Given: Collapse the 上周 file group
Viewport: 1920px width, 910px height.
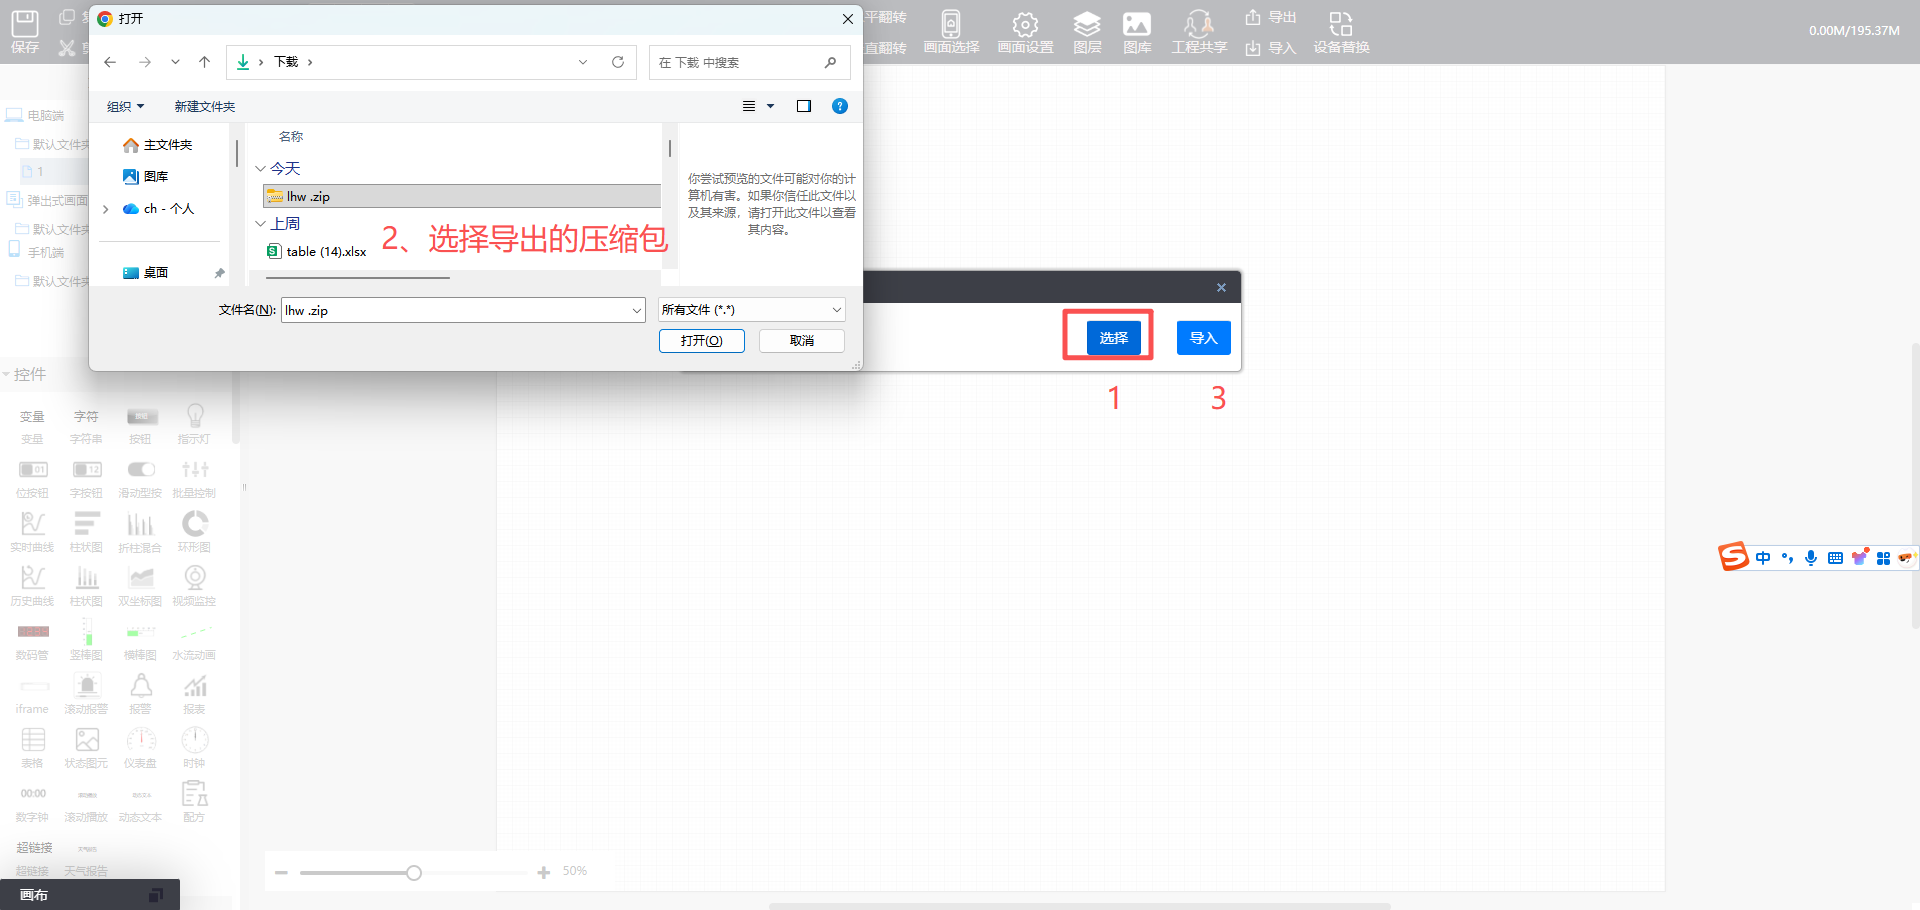Looking at the screenshot, I should 261,224.
